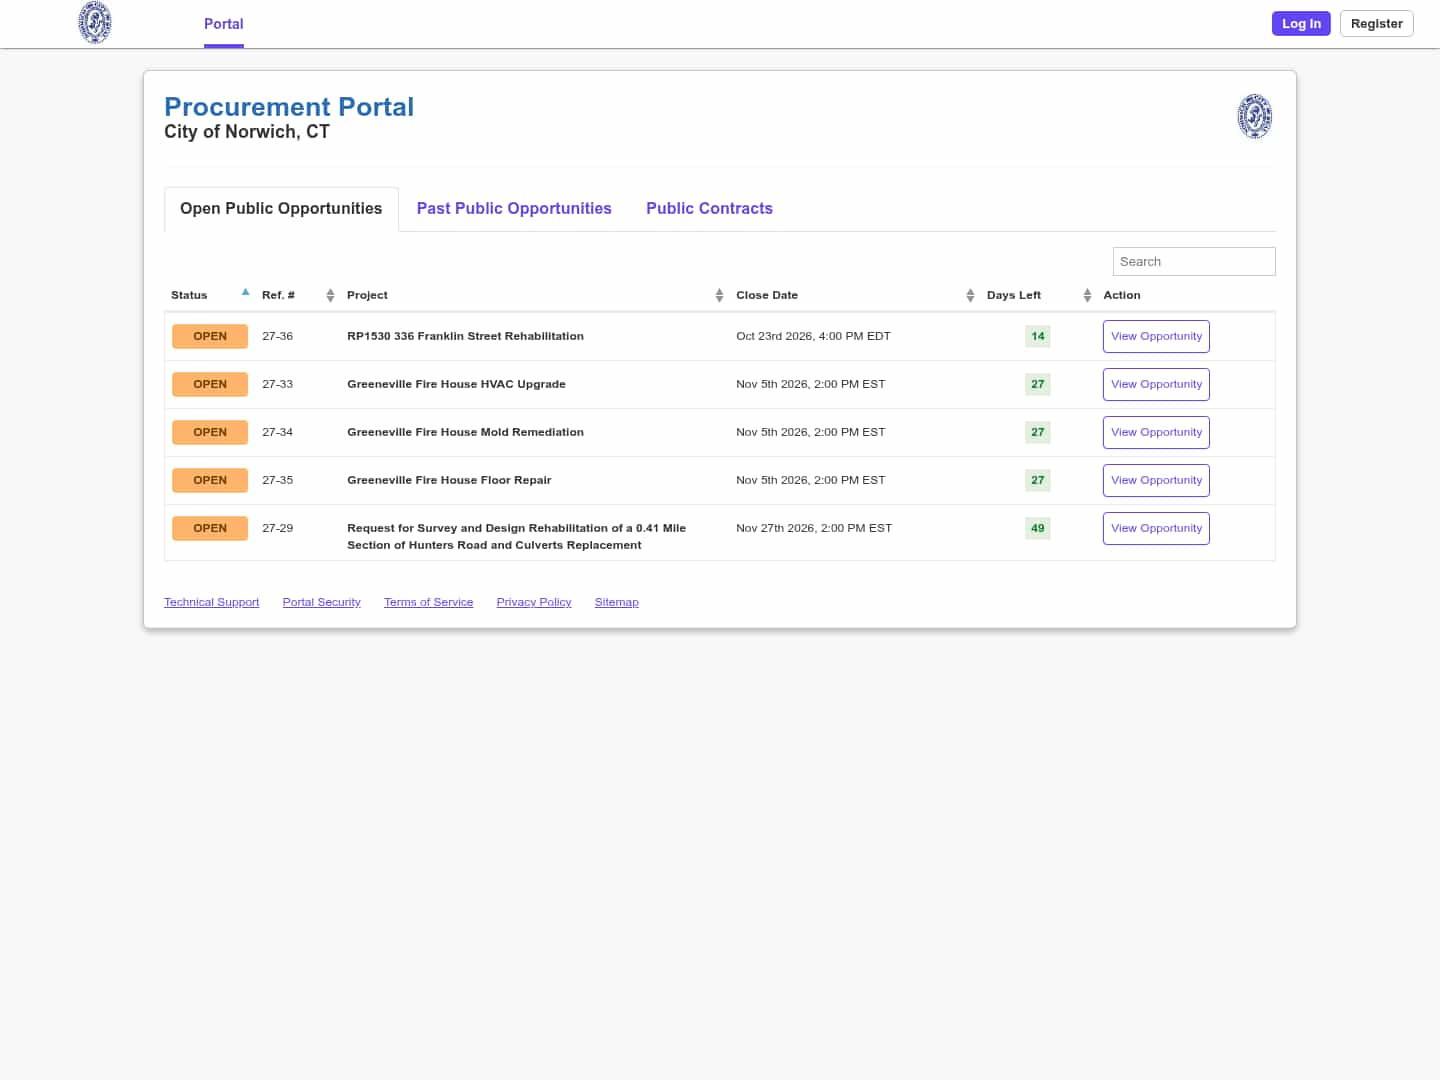This screenshot has width=1440, height=1080.
Task: Open the Sitemap link
Action: (x=616, y=602)
